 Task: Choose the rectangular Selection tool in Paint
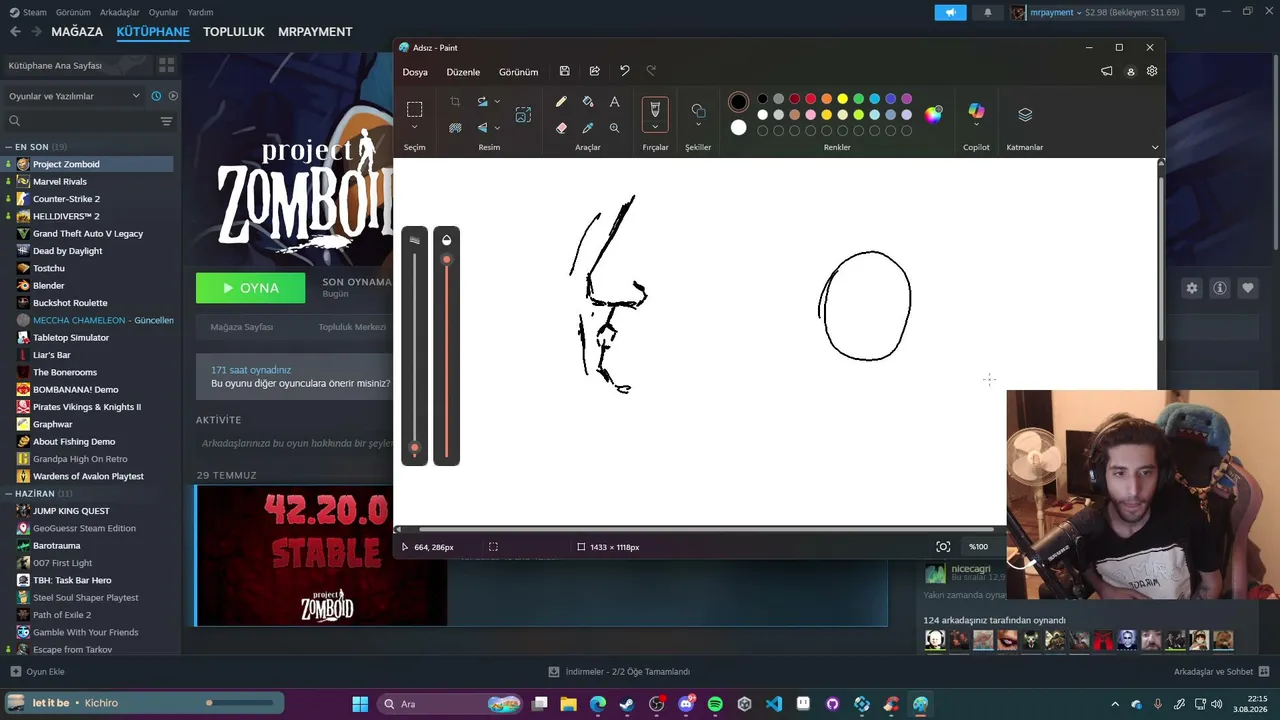coord(414,109)
